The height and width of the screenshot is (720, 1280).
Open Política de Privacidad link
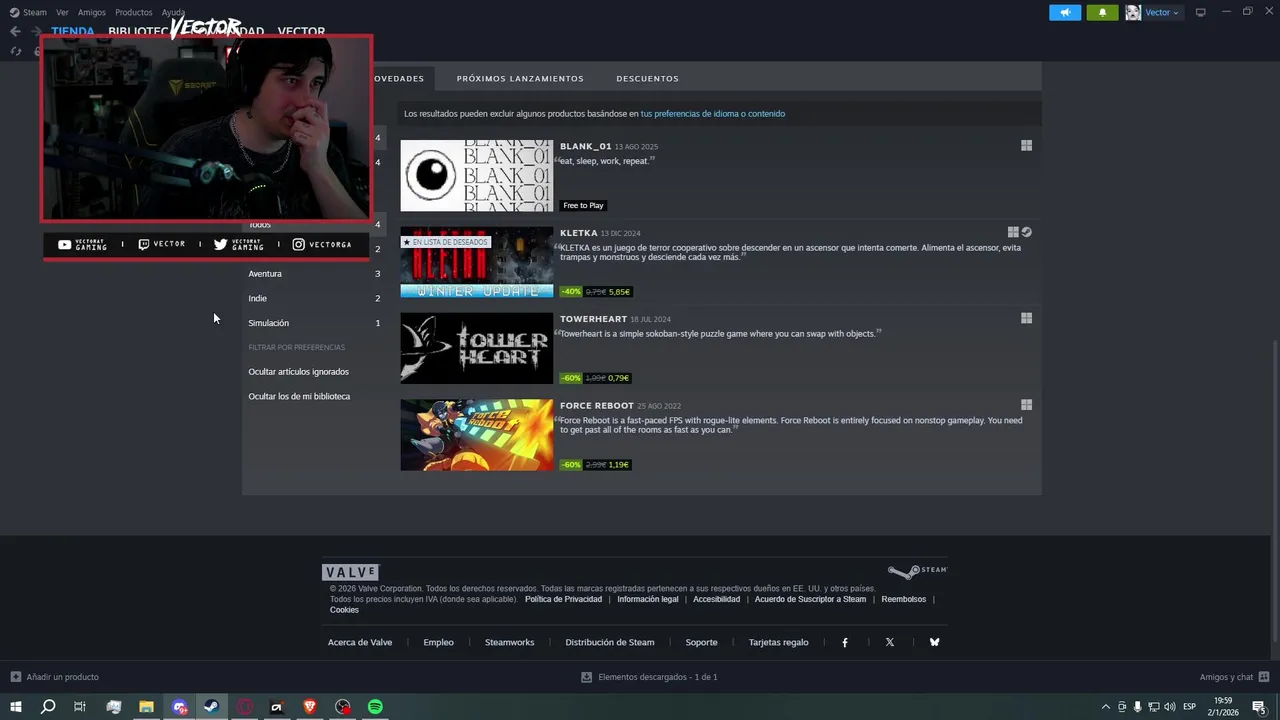pos(563,599)
